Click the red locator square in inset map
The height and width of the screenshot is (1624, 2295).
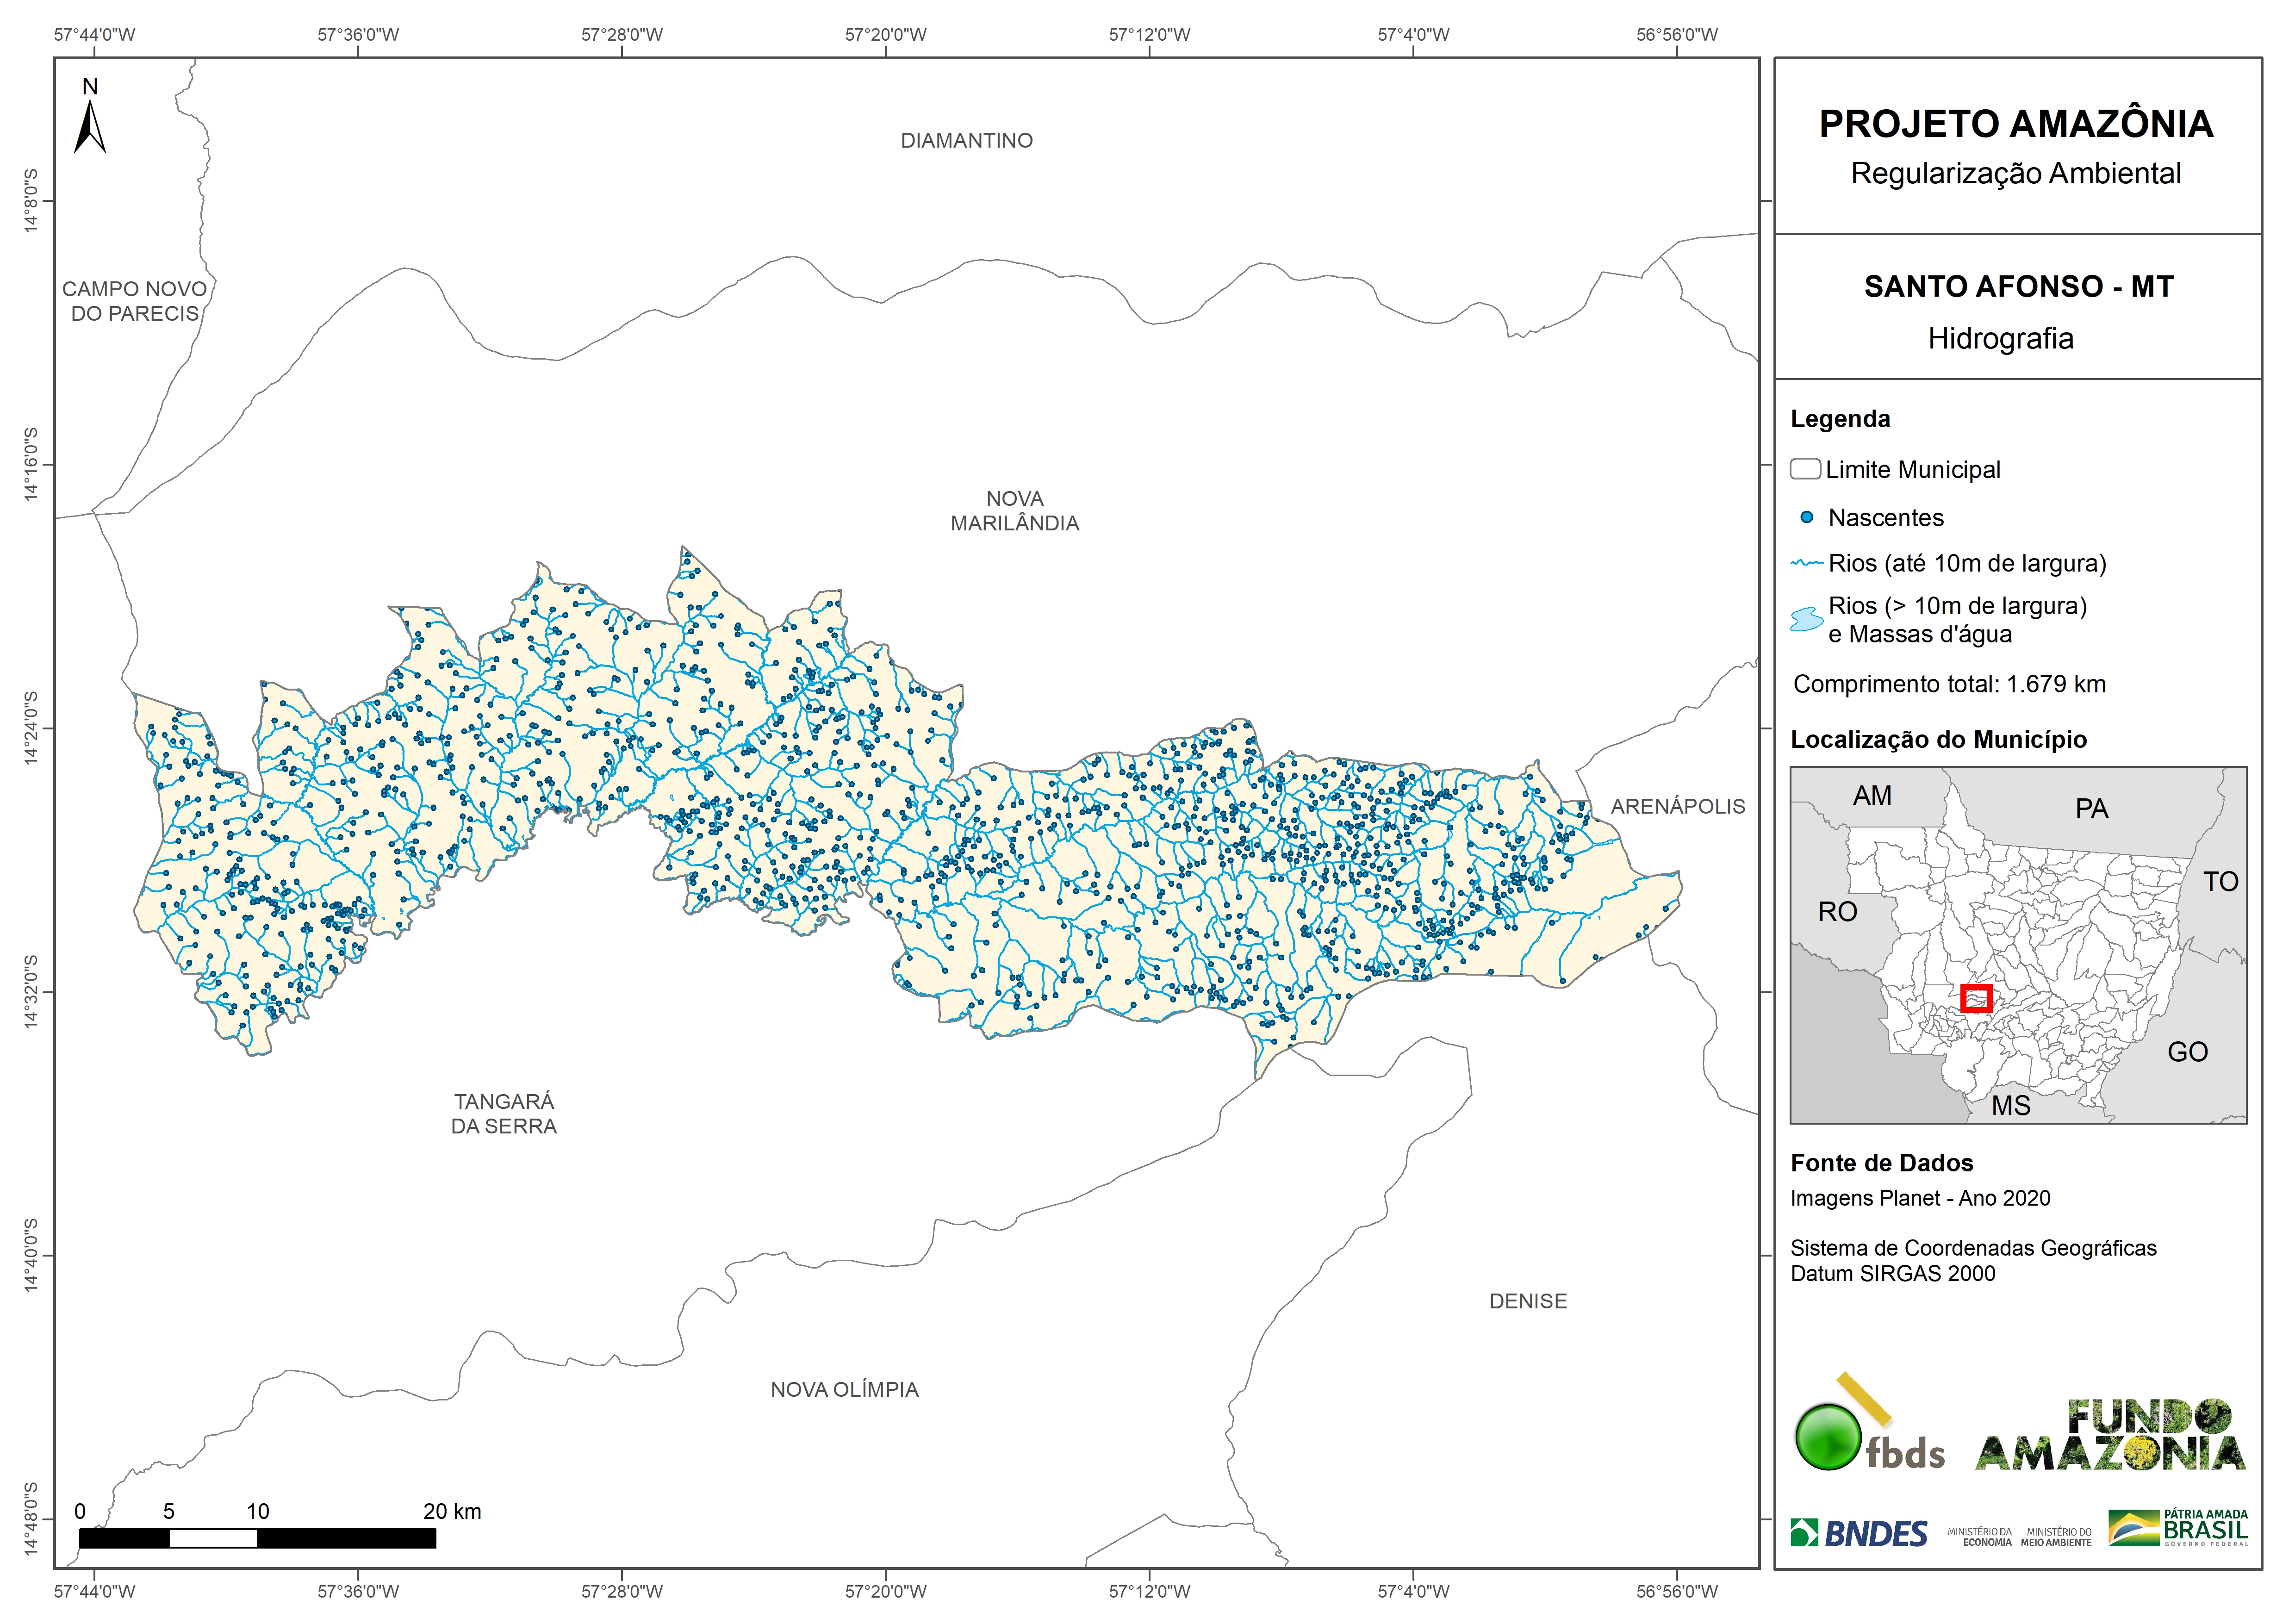(x=1976, y=998)
